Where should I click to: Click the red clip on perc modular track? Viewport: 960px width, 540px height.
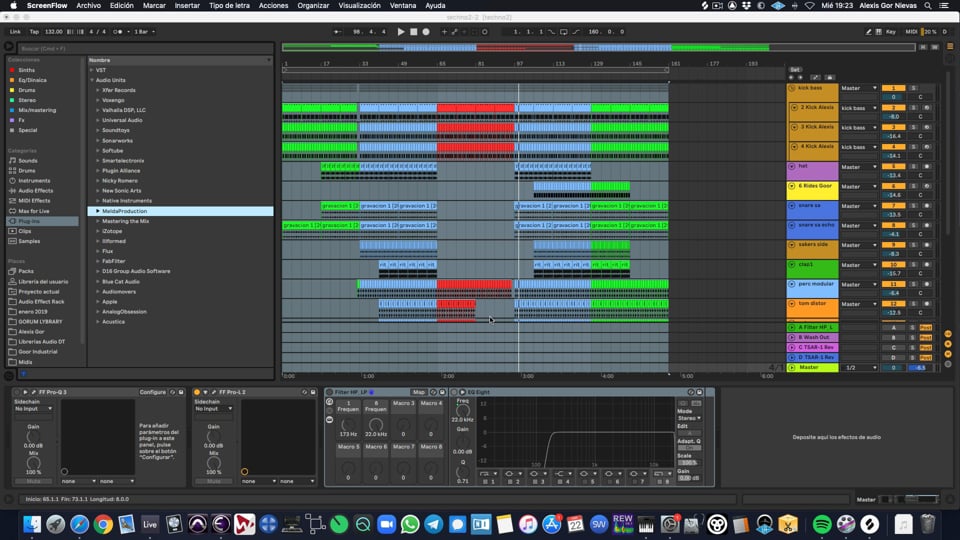(474, 284)
